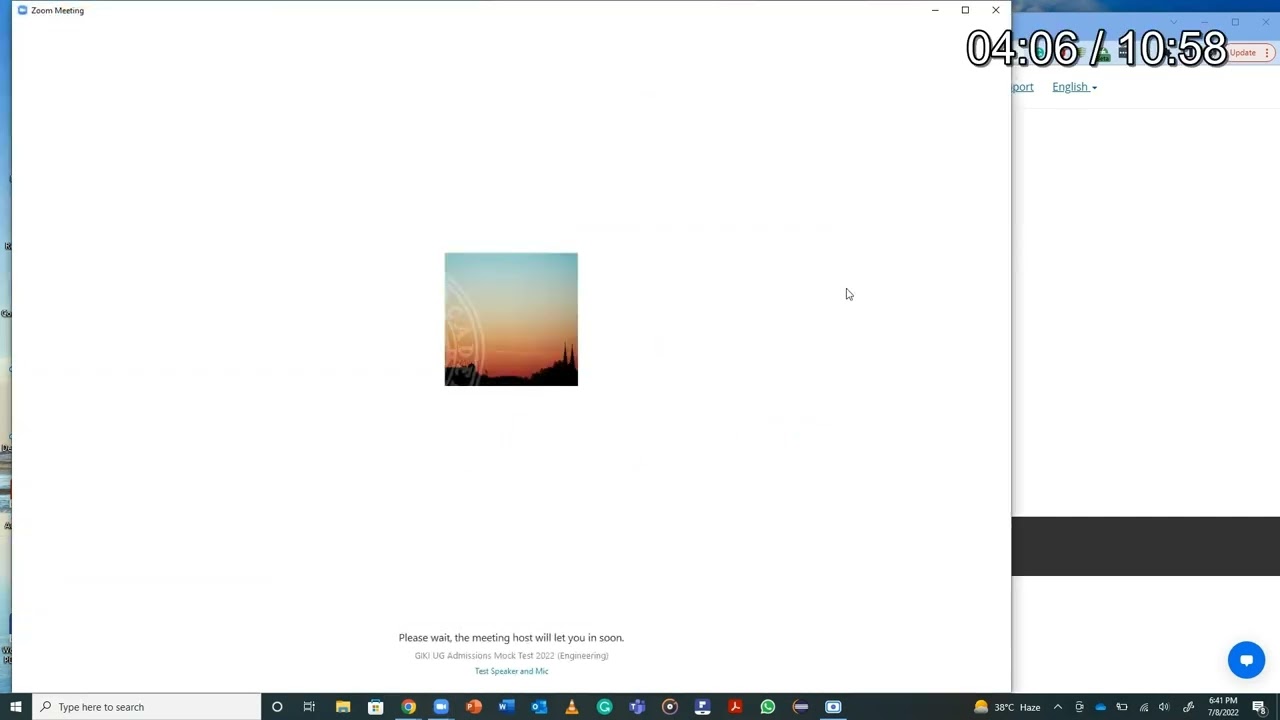The width and height of the screenshot is (1280, 720).
Task: Open VLC media player from taskbar
Action: click(572, 707)
